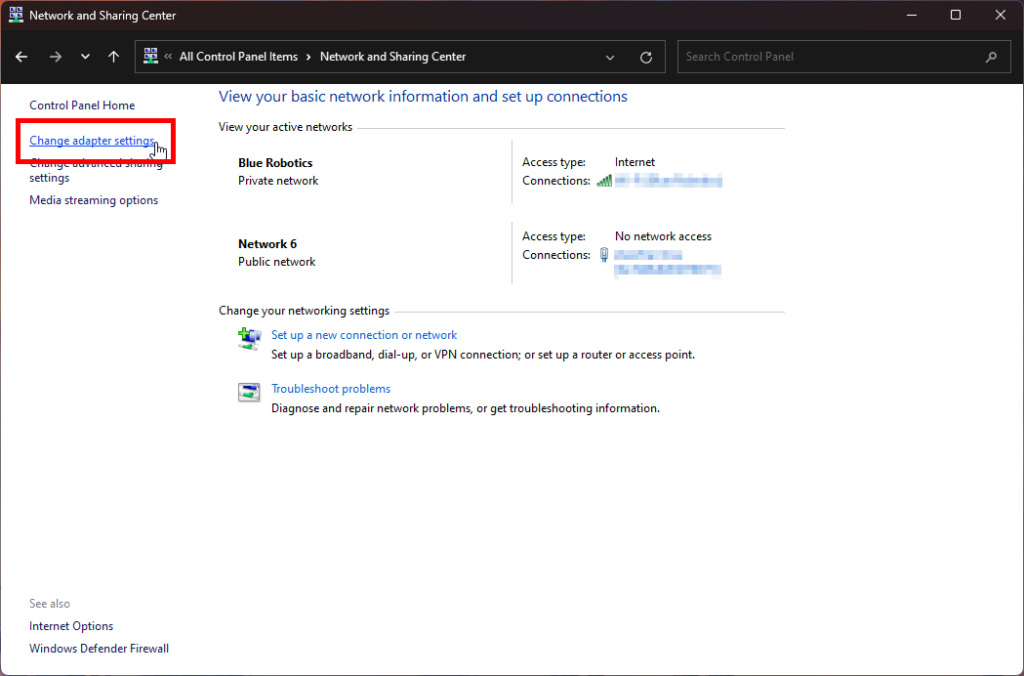Image resolution: width=1024 pixels, height=676 pixels.
Task: Click the double-chevron before All Control Panel Items
Action: click(170, 57)
